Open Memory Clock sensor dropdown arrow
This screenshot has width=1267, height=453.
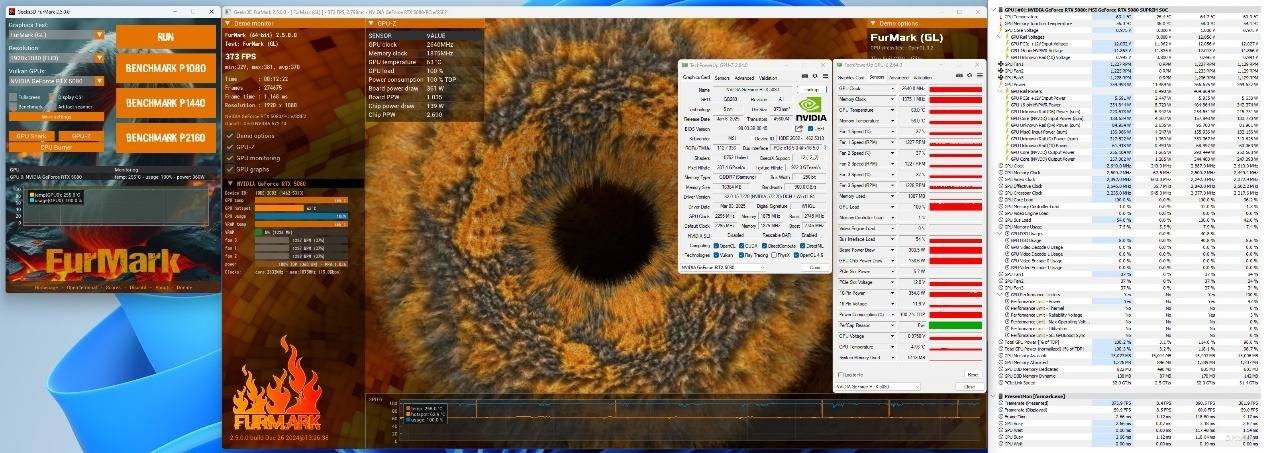(x=894, y=99)
